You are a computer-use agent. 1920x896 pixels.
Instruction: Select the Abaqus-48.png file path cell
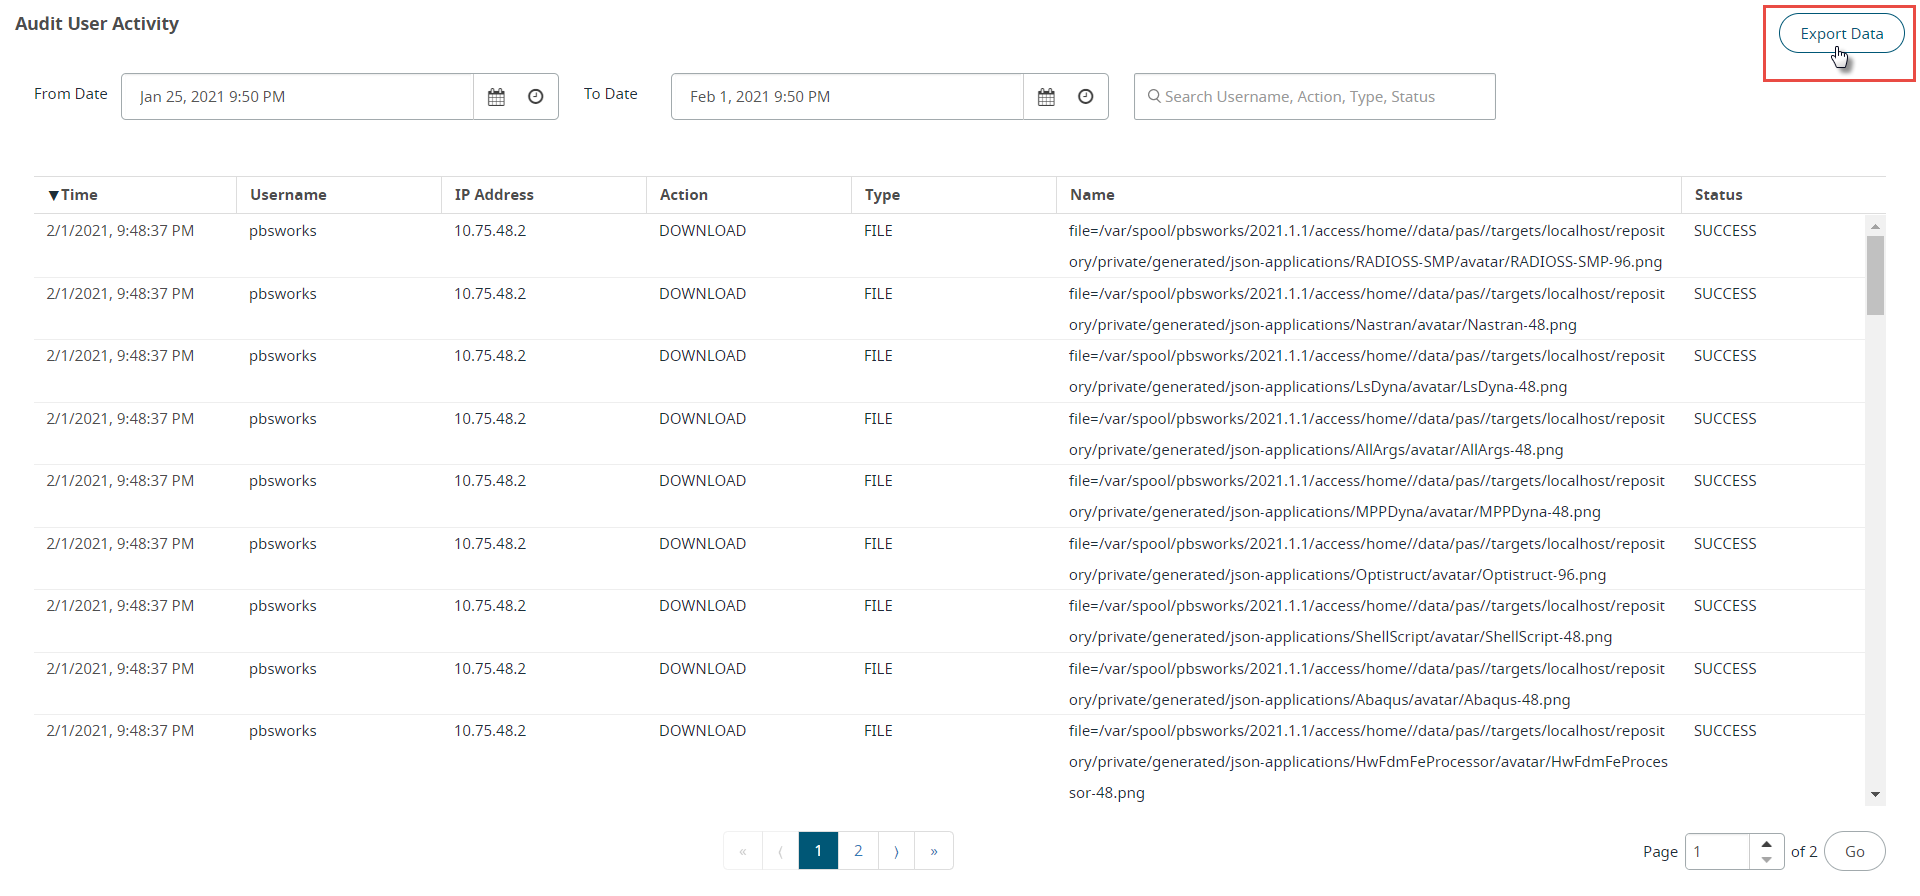coord(1367,684)
